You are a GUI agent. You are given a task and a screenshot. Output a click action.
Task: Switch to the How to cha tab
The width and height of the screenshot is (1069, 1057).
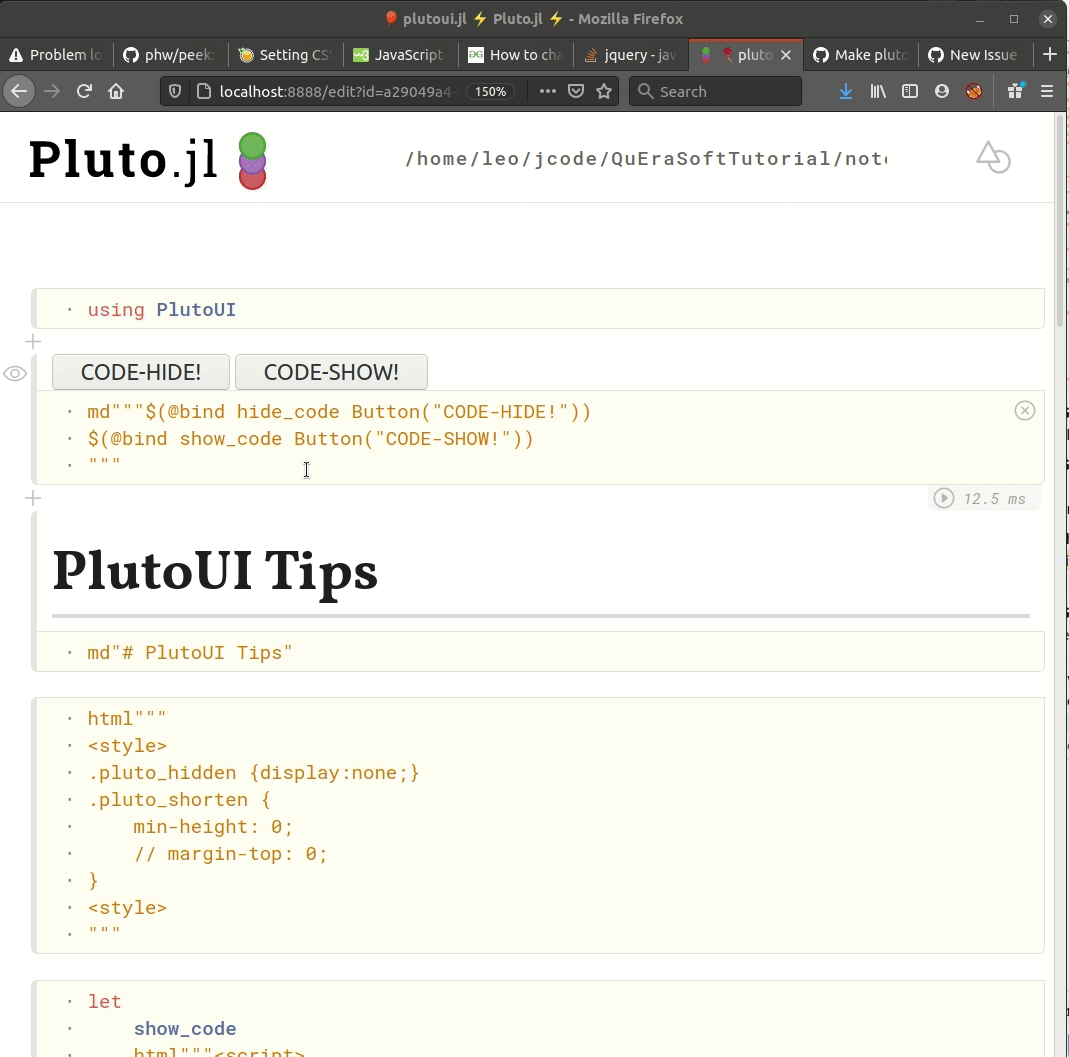pyautogui.click(x=516, y=55)
